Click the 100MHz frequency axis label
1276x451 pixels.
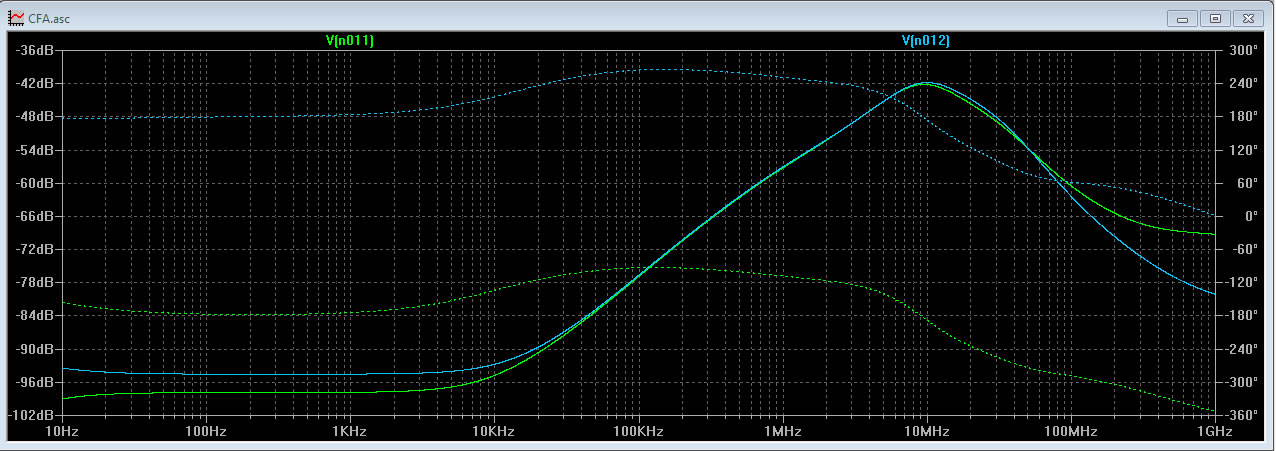click(x=1070, y=431)
